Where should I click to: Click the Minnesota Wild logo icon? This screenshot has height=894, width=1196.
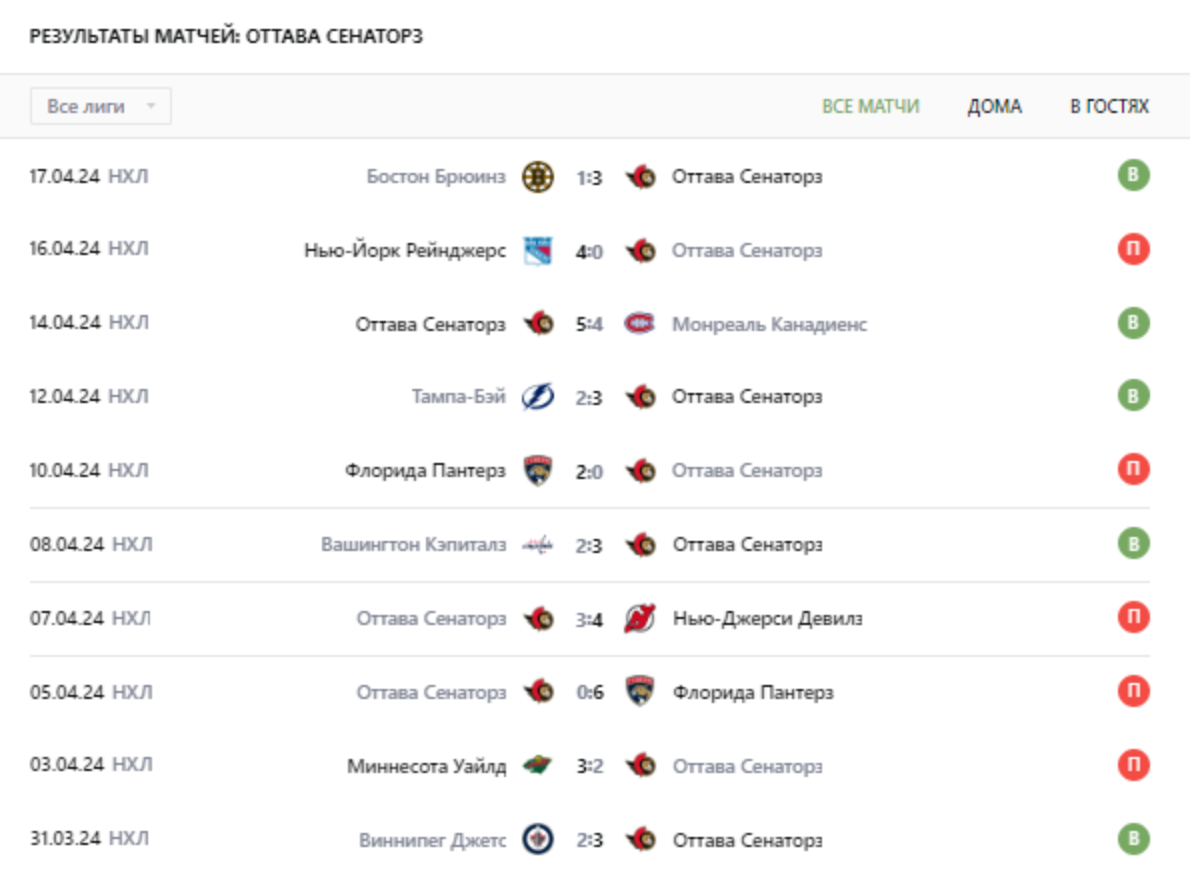(538, 767)
